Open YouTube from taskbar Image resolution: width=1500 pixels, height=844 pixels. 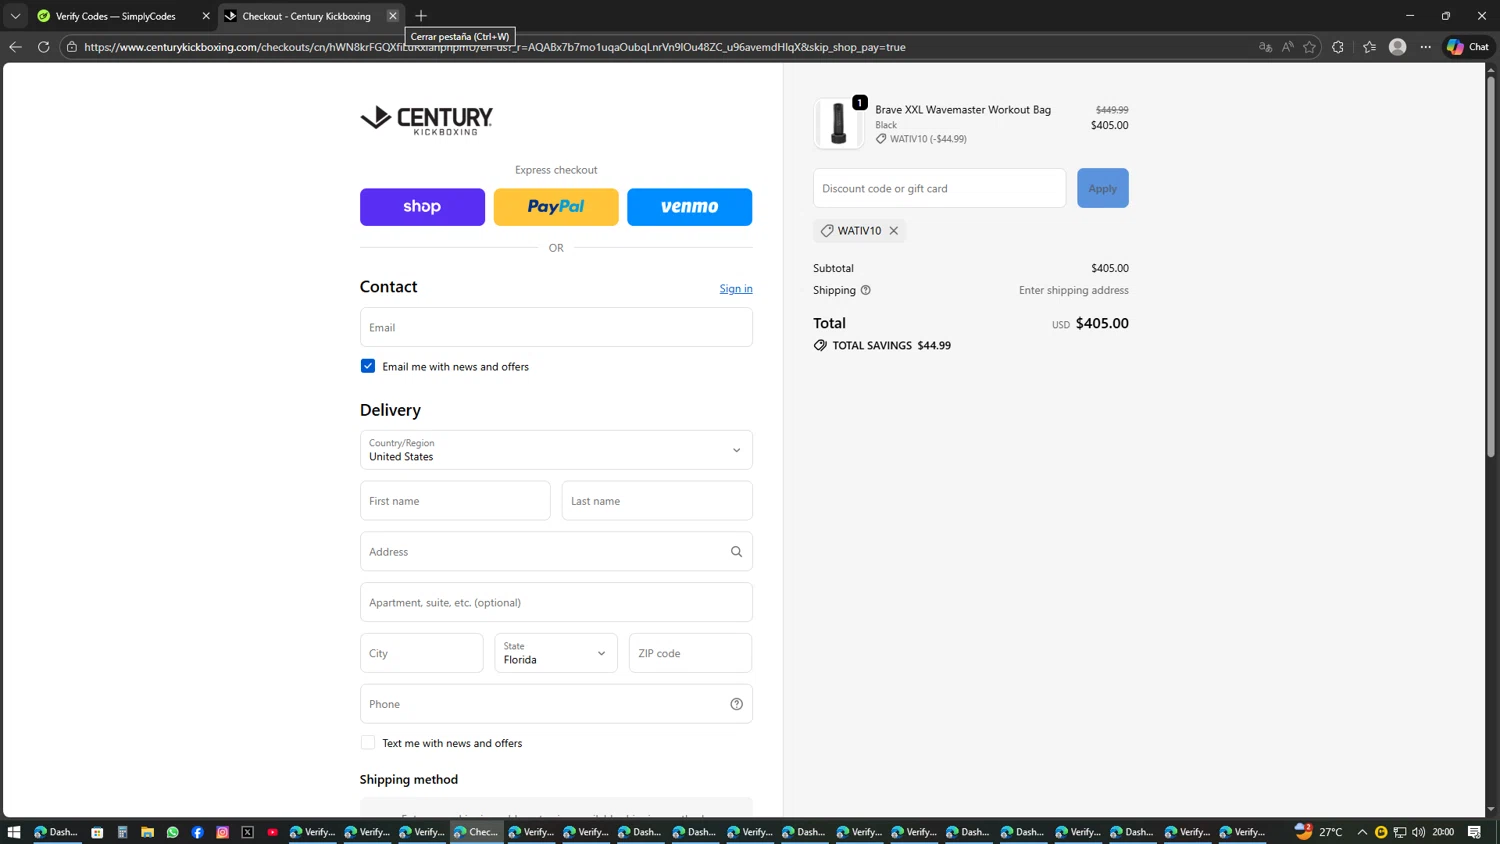click(x=273, y=832)
